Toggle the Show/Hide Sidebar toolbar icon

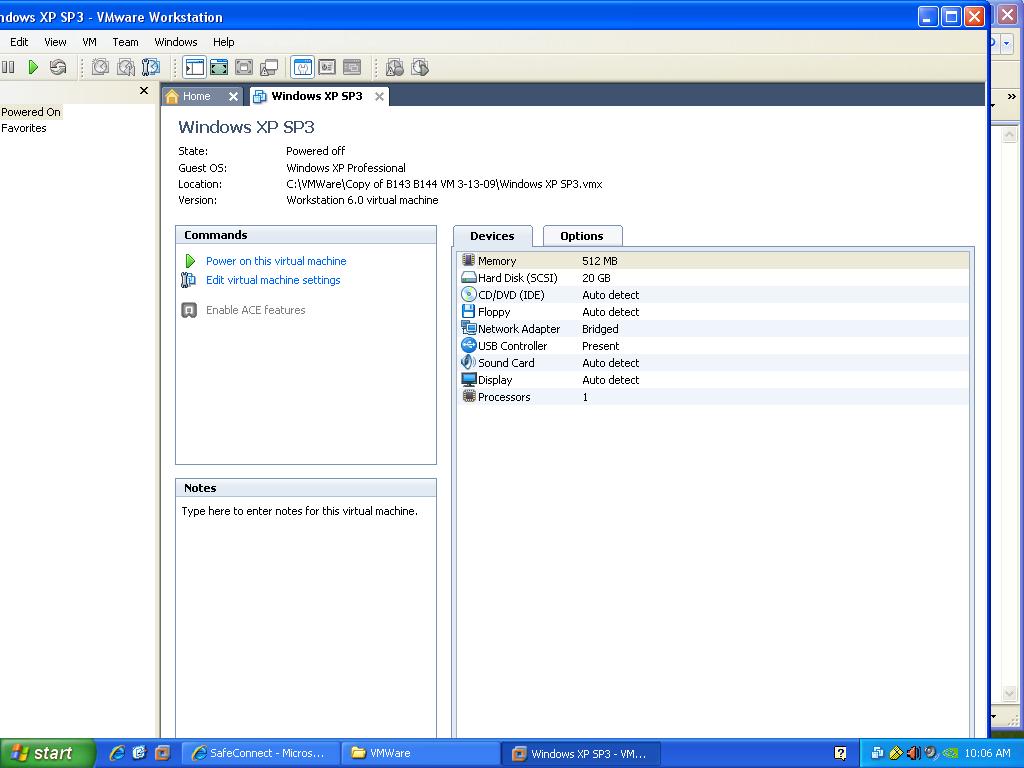tap(195, 67)
